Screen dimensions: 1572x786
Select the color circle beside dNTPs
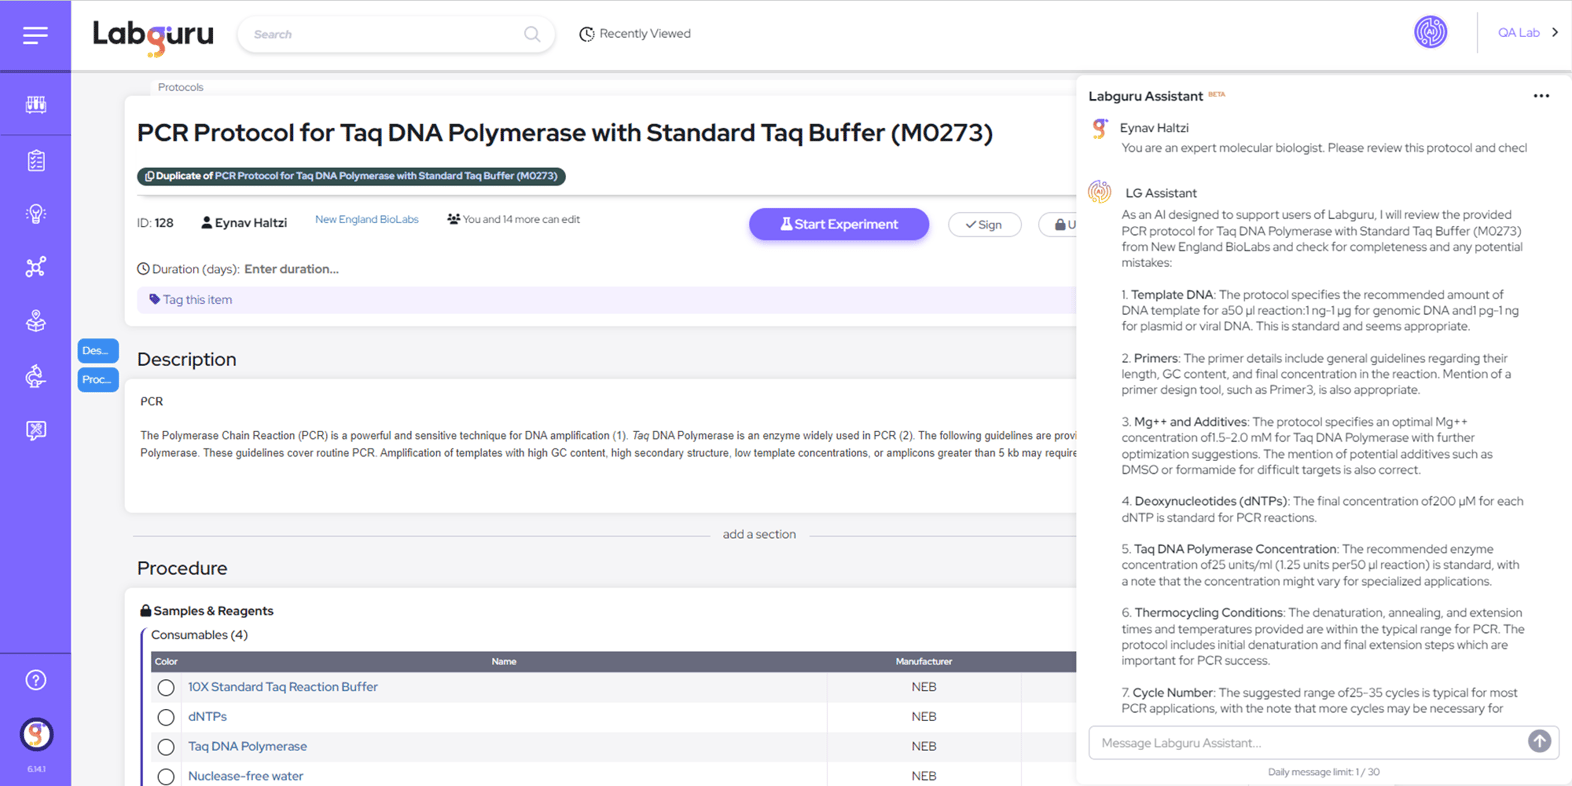[166, 717]
